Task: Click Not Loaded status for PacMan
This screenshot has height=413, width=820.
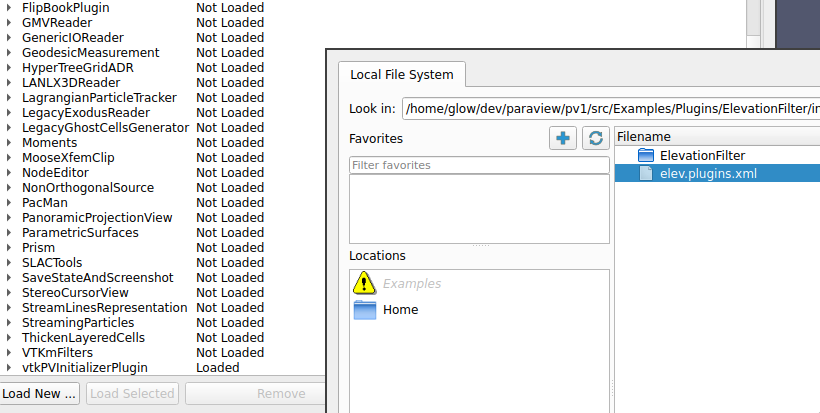Action: (x=230, y=203)
